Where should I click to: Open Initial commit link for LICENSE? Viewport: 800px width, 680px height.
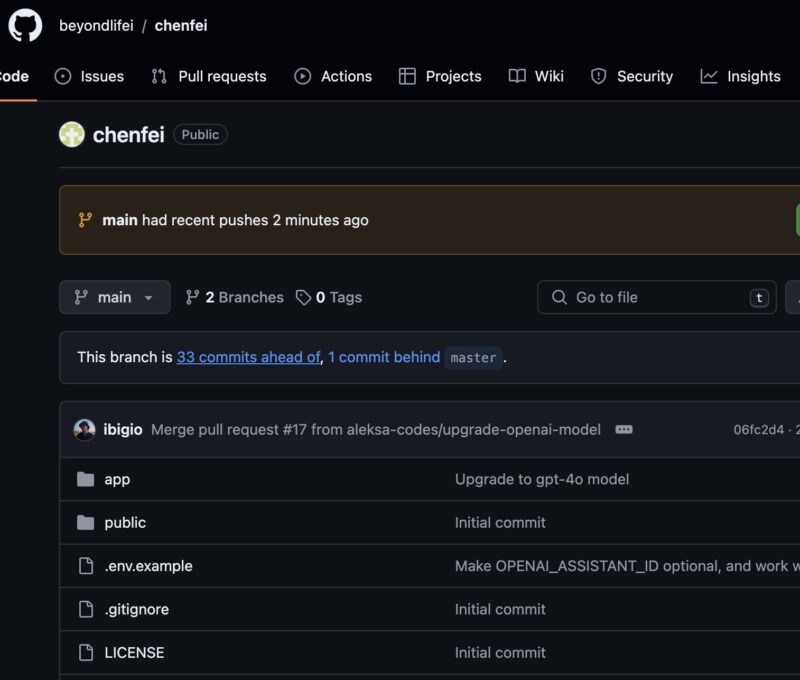[500, 653]
